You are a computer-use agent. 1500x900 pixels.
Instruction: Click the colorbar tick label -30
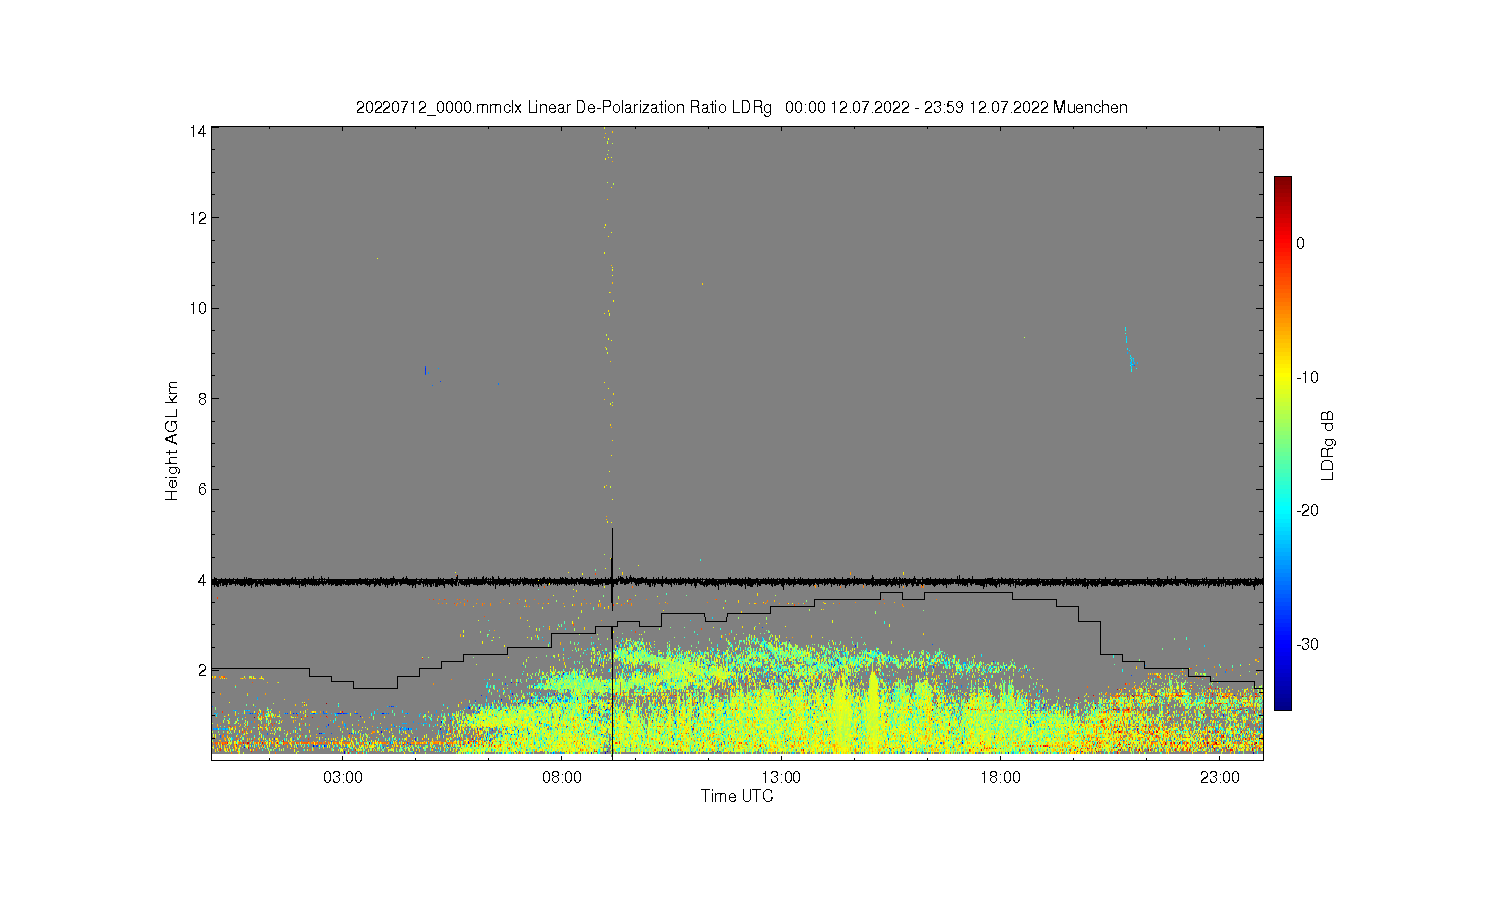tap(1309, 644)
